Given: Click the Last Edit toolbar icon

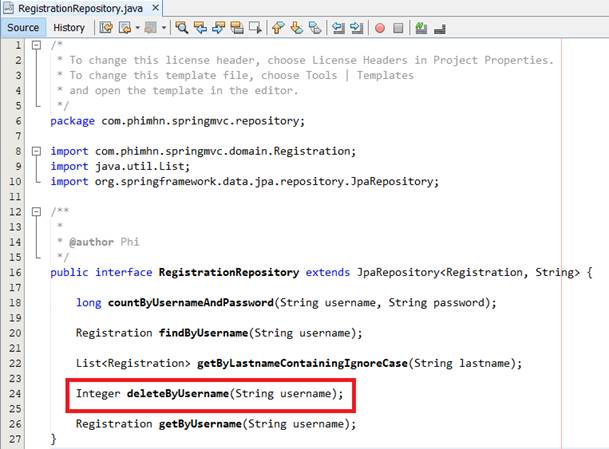Looking at the screenshot, I should (106, 28).
